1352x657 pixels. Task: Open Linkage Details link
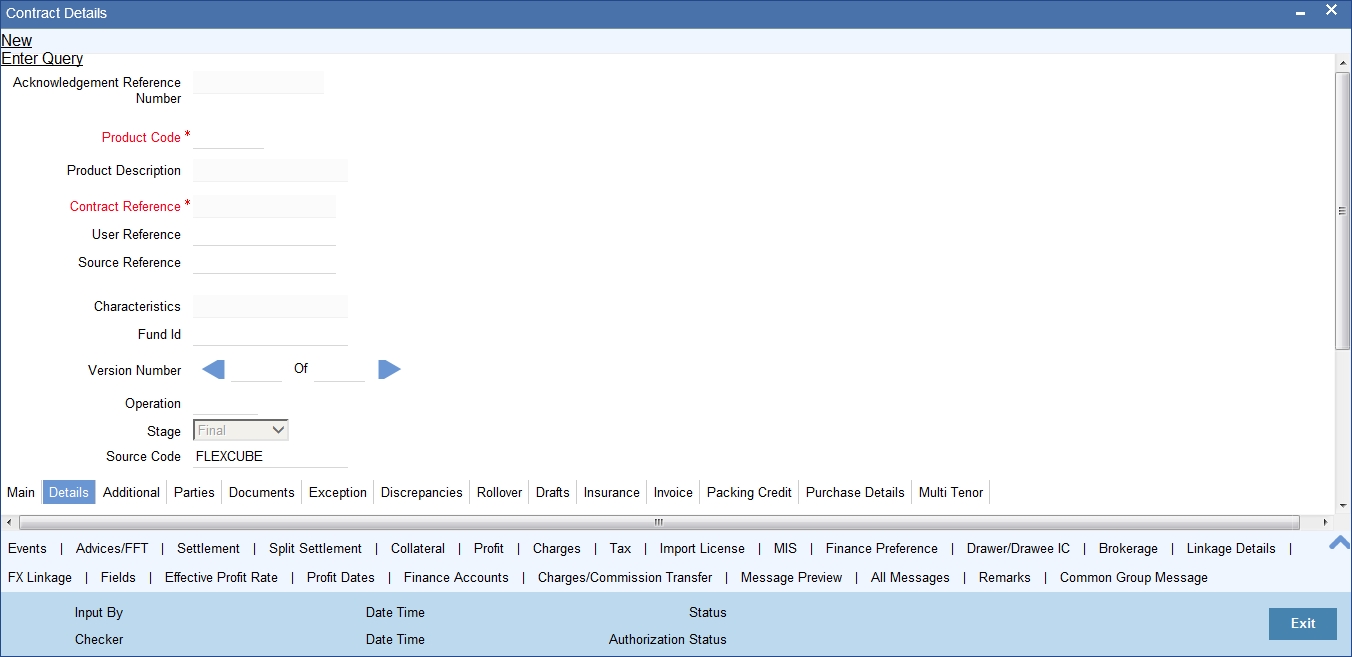click(1231, 548)
